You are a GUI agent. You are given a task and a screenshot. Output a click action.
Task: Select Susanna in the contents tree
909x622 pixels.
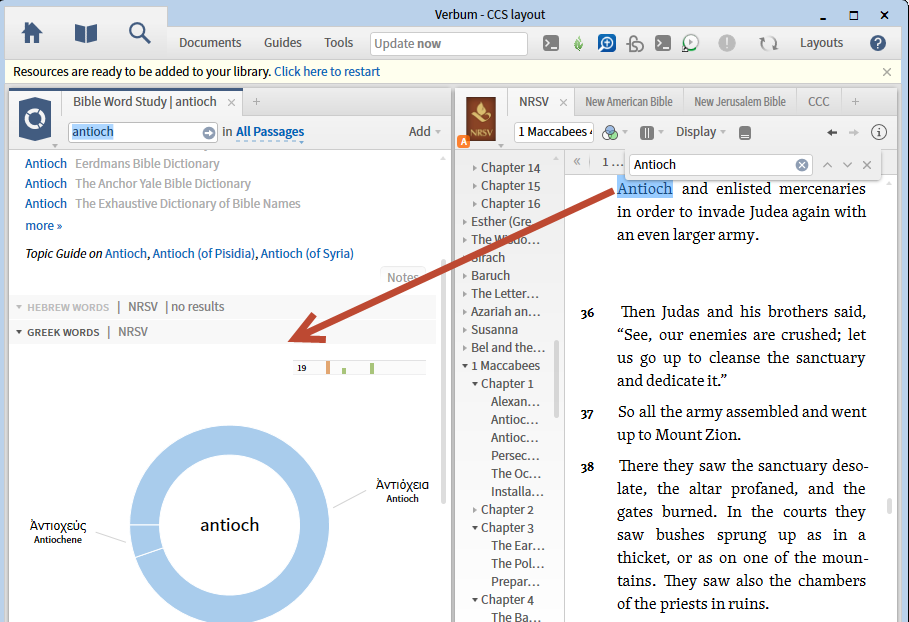tap(494, 330)
